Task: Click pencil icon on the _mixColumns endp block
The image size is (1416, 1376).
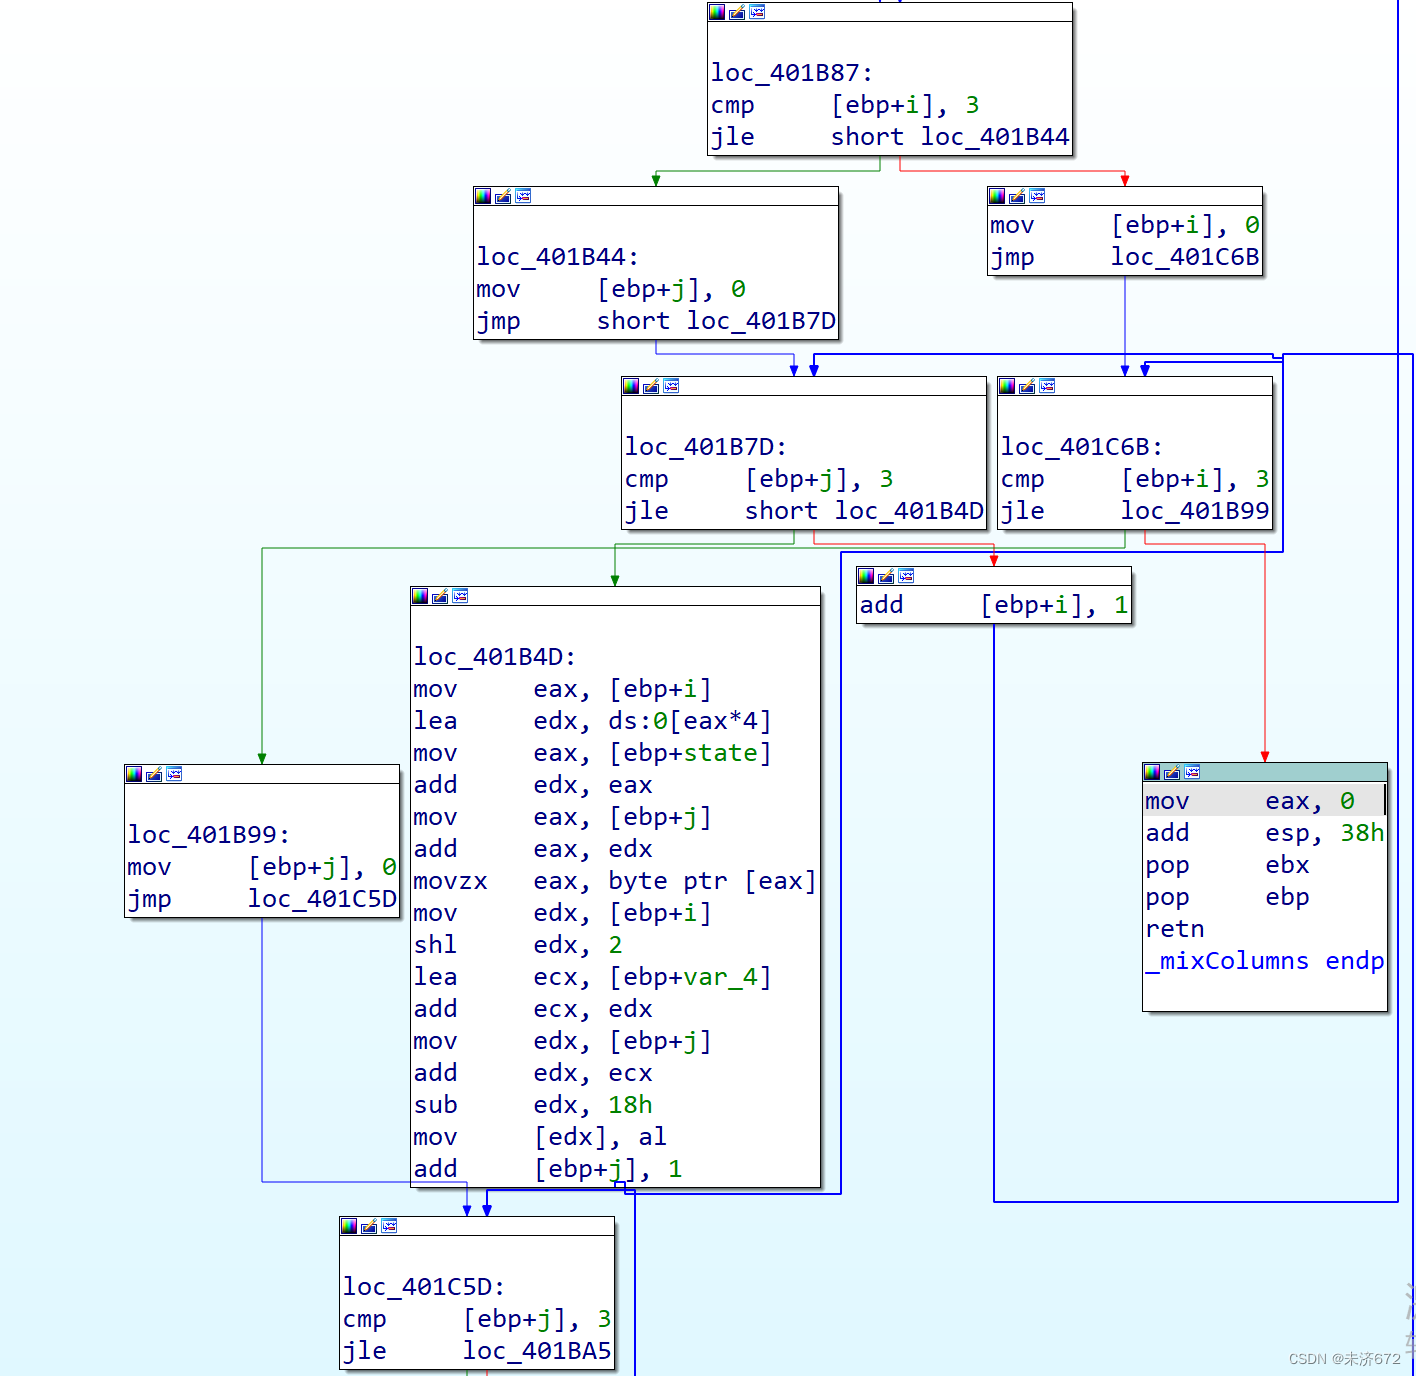Action: pyautogui.click(x=1172, y=772)
